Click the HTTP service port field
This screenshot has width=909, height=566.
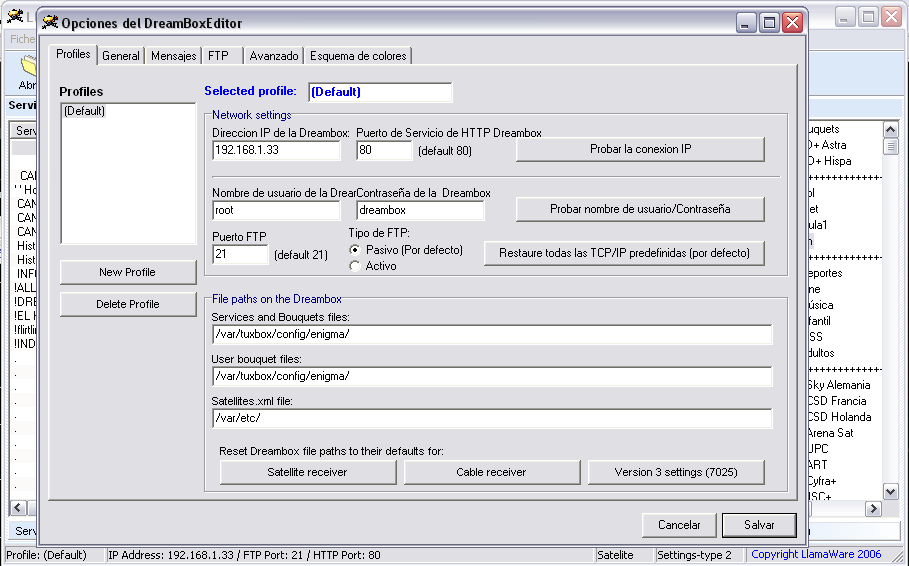[x=384, y=150]
